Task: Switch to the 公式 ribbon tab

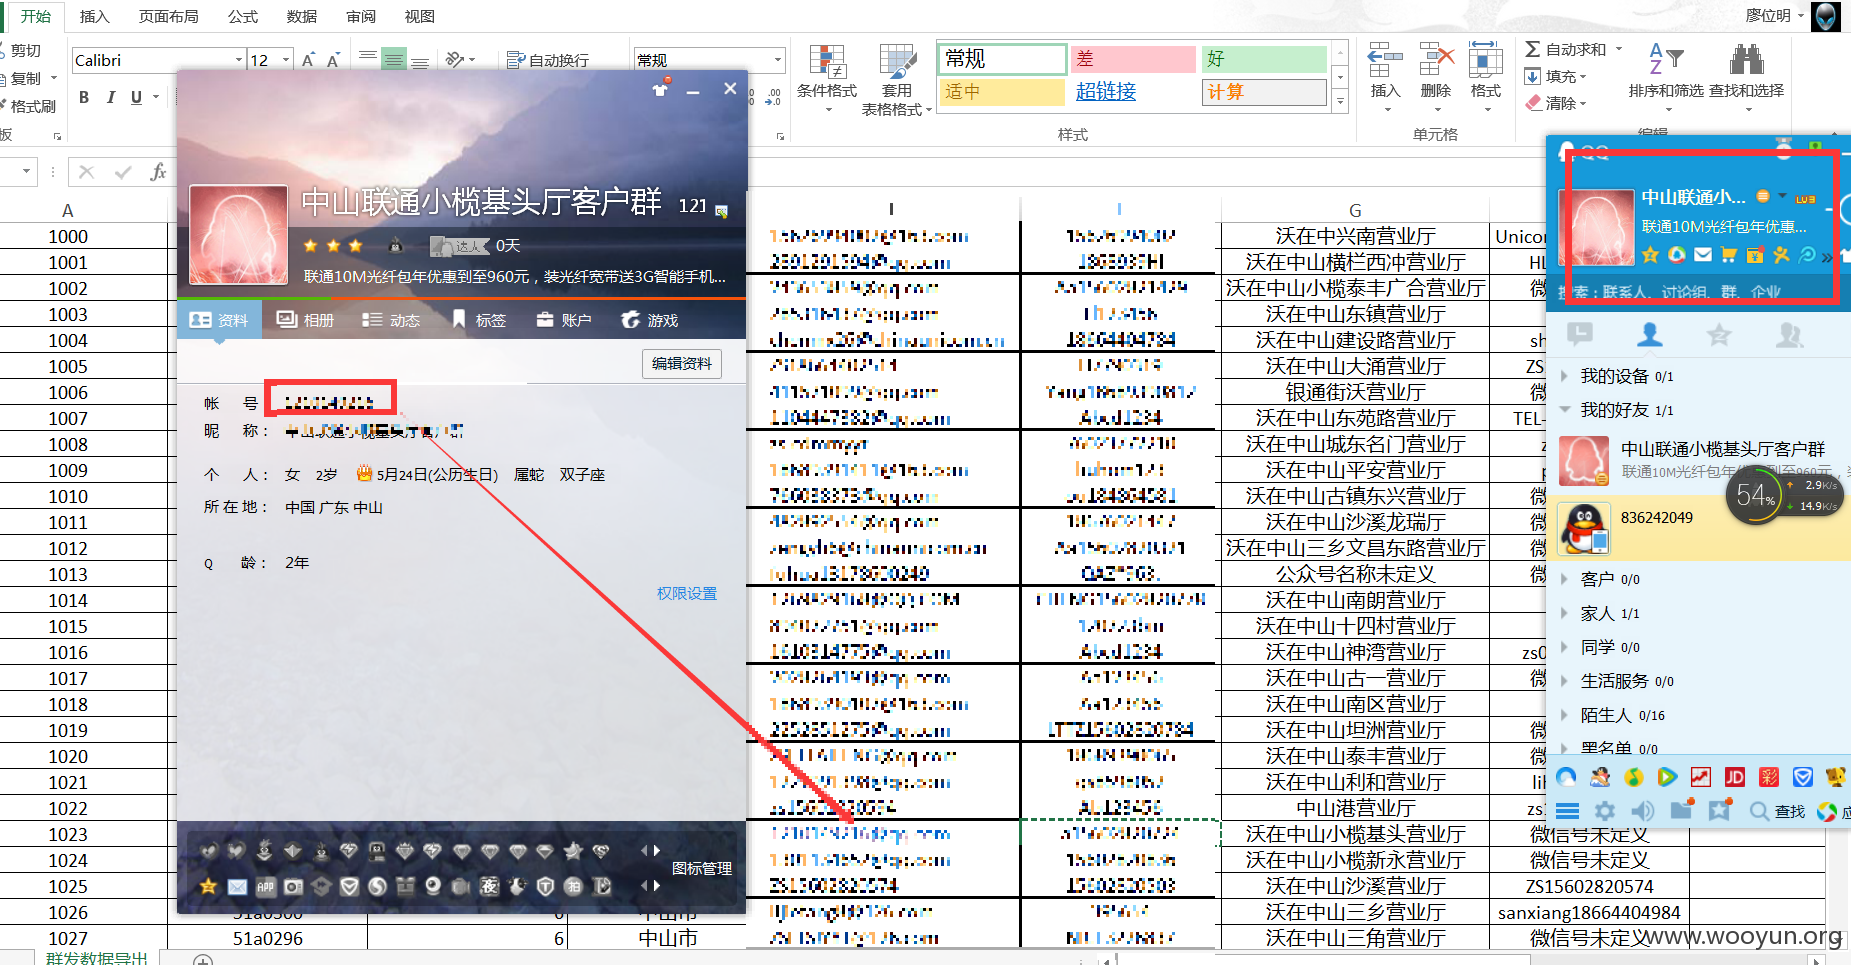Action: tap(243, 16)
